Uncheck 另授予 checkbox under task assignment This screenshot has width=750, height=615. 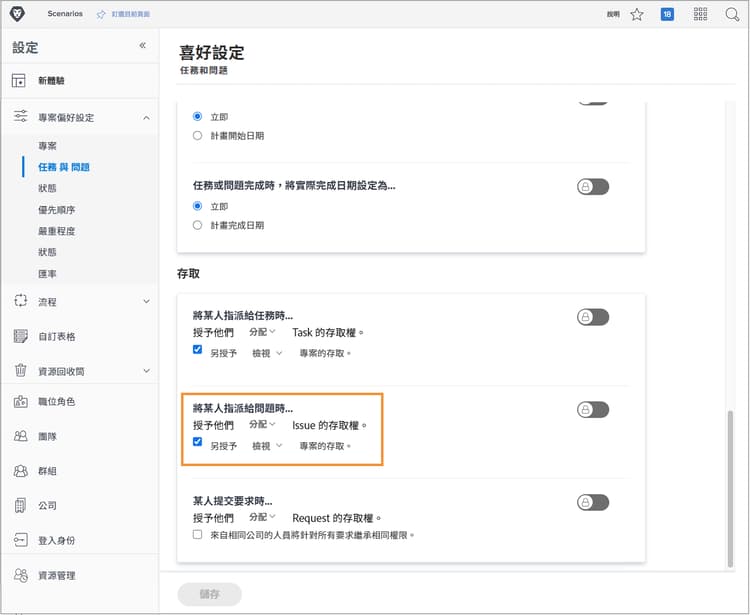tap(197, 350)
